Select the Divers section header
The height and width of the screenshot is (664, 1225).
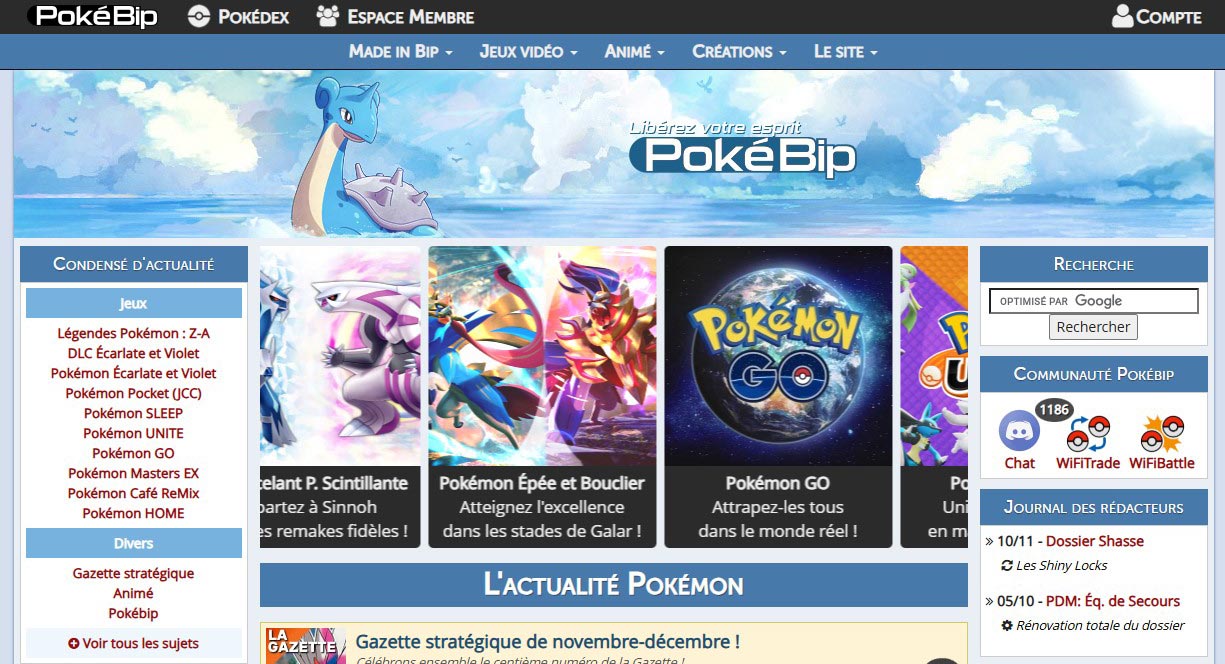tap(134, 543)
